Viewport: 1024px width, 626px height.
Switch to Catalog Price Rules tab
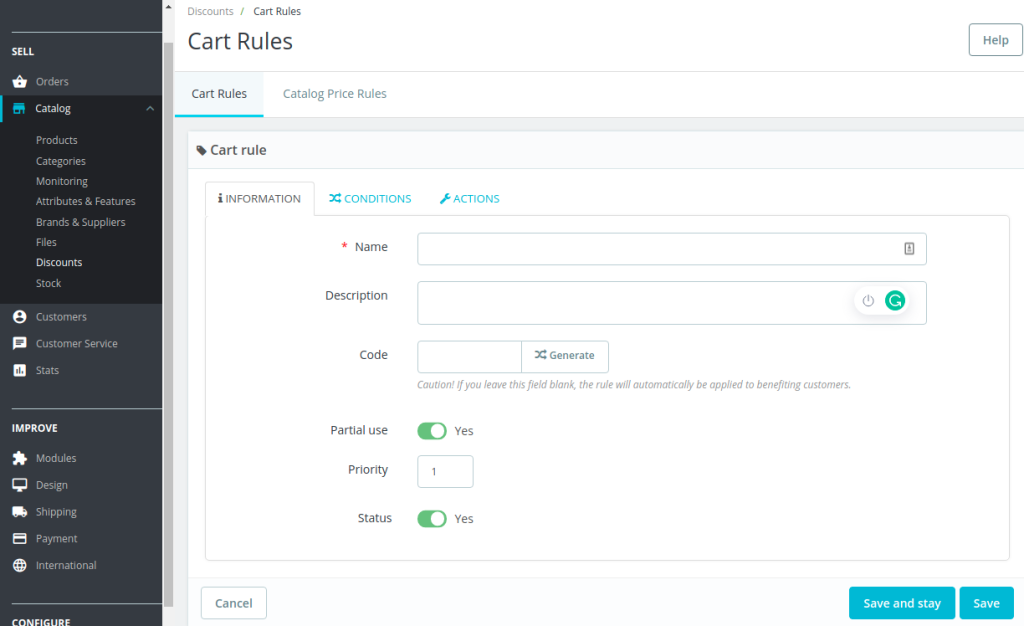coord(334,94)
